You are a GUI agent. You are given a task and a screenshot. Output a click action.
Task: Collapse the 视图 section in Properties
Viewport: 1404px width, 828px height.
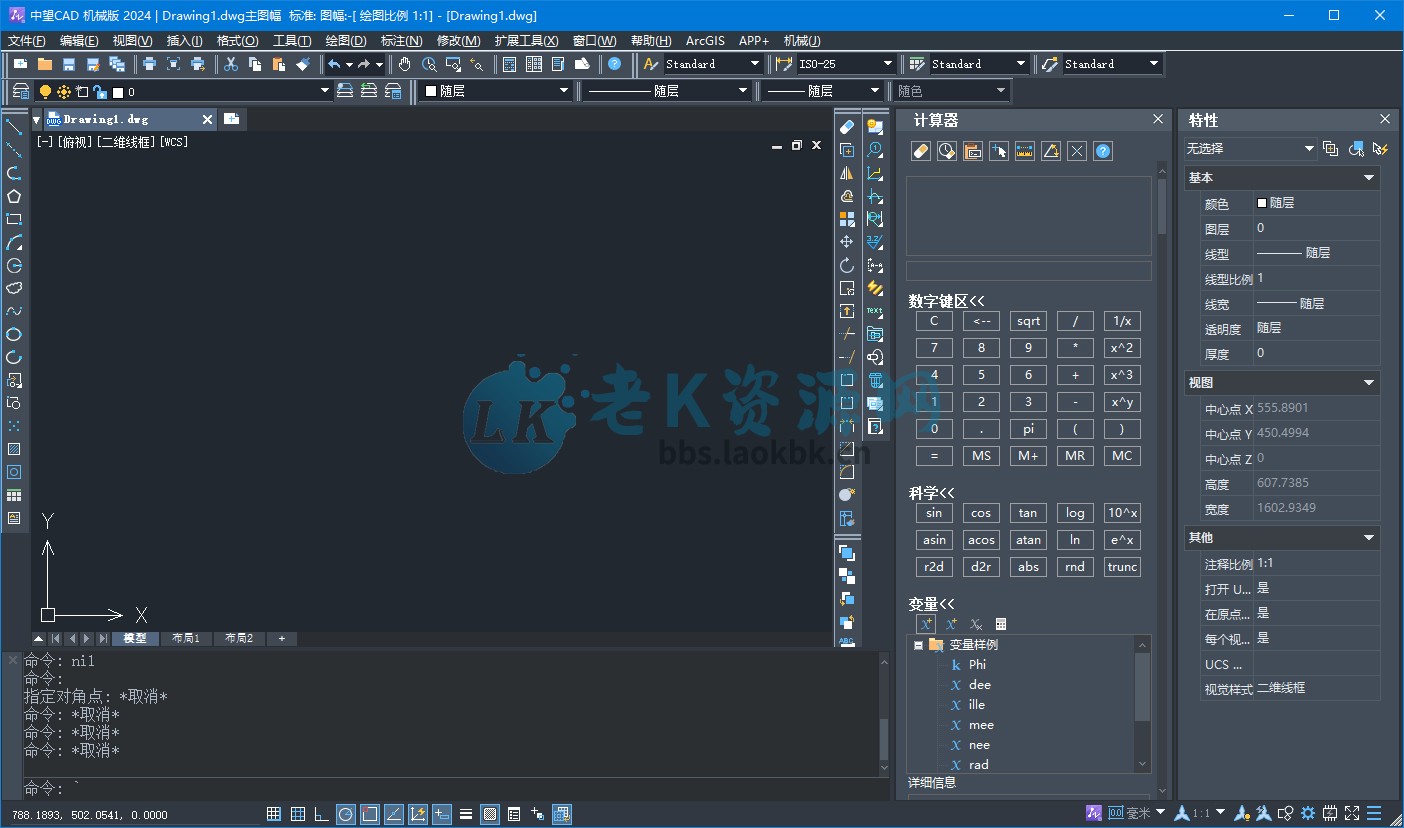(x=1369, y=383)
